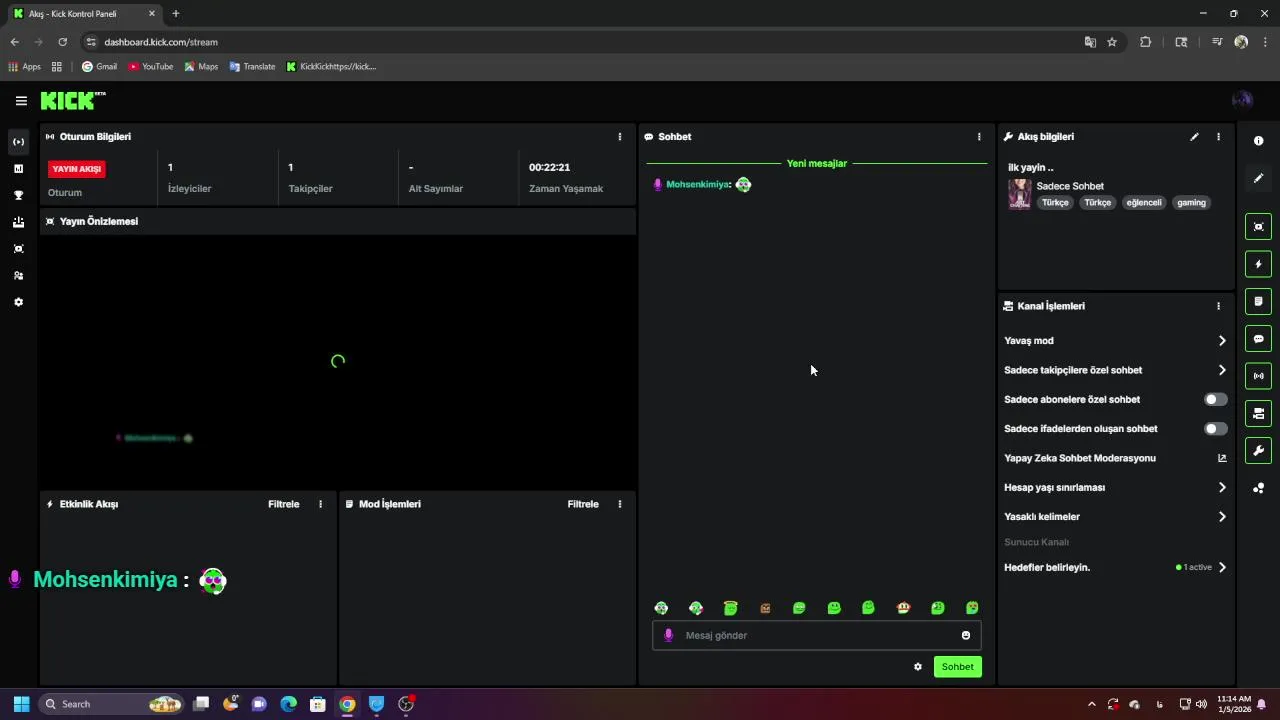The width and height of the screenshot is (1280, 720).
Task: Open the download tray icon in the left sidebar
Action: tap(18, 222)
